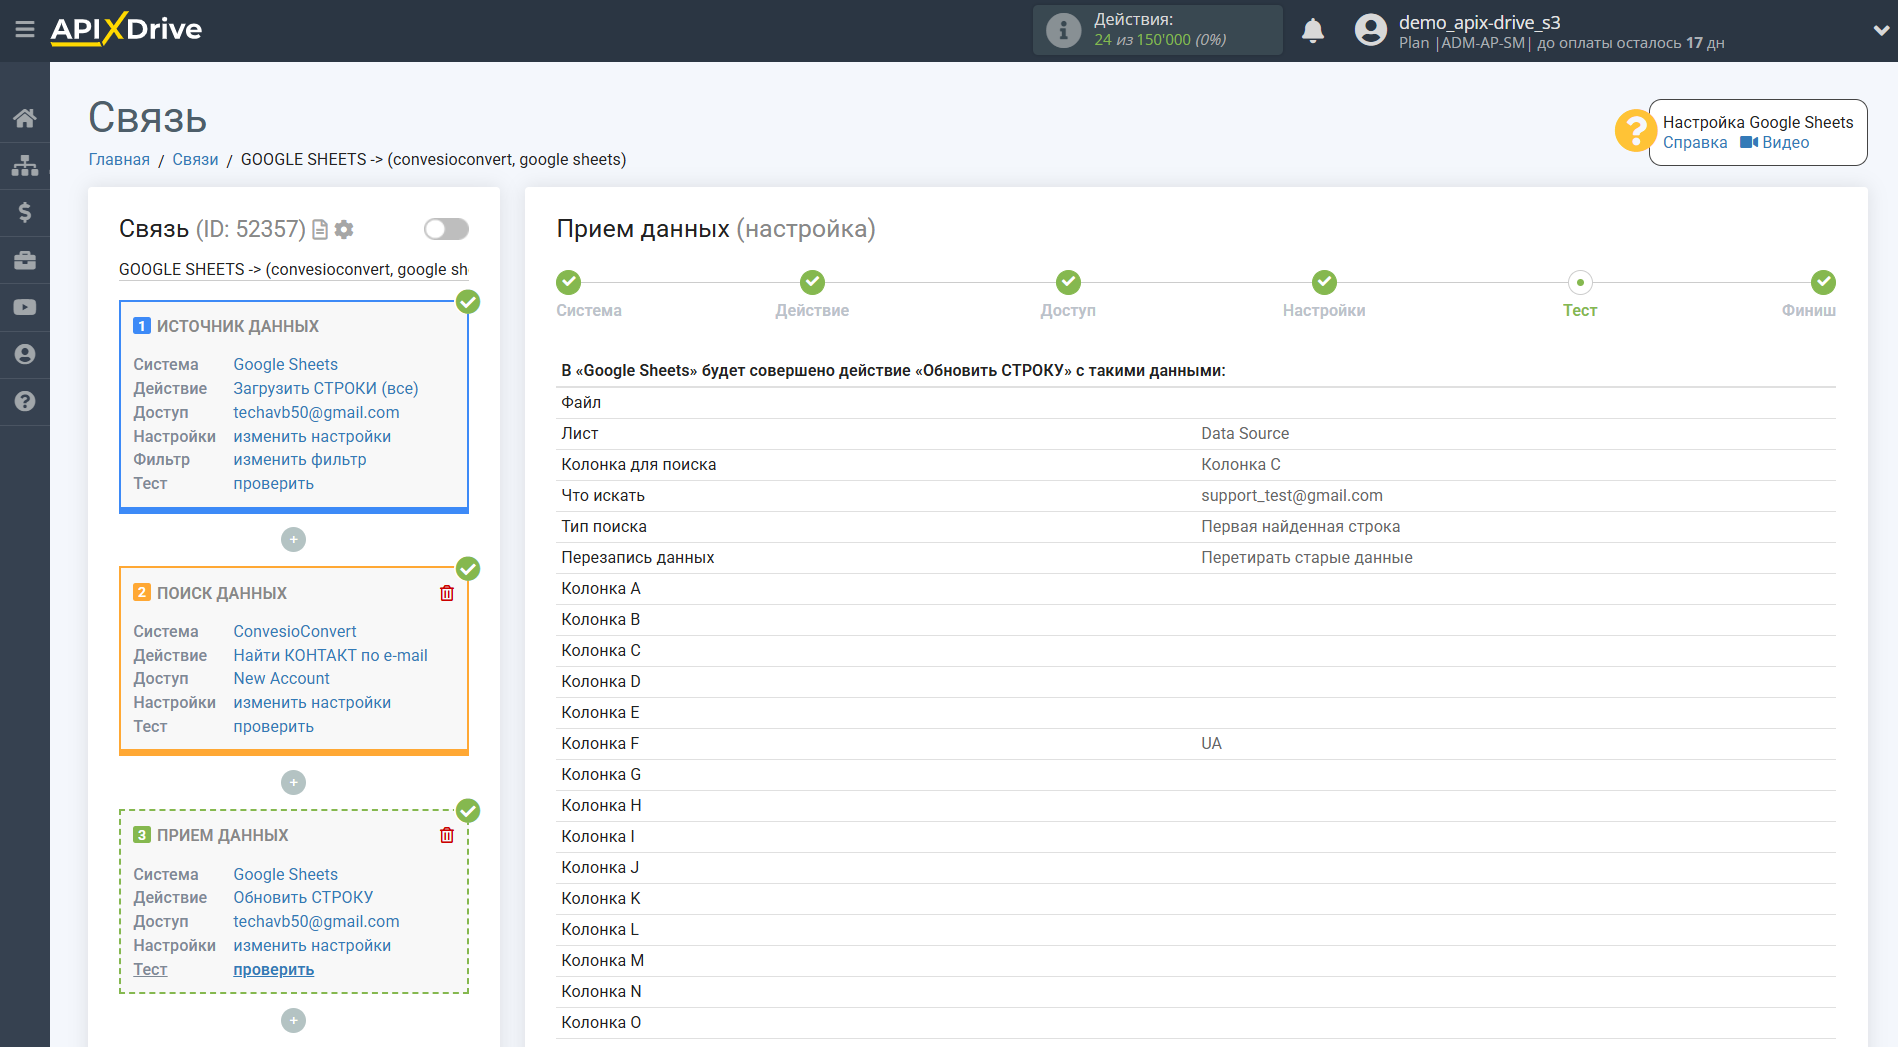Add a block below ПРИЕМ ДАННЫХ with plus button
This screenshot has width=1898, height=1047.
pos(293,1020)
